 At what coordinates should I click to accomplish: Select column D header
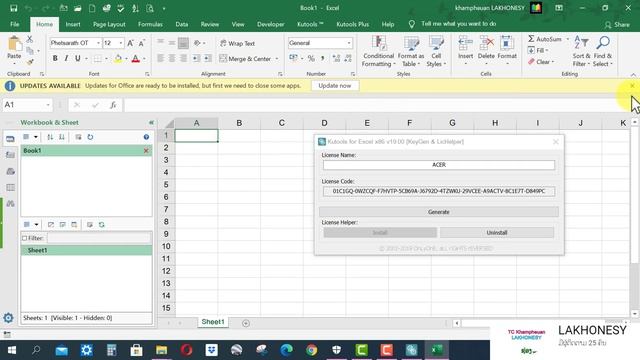324,123
